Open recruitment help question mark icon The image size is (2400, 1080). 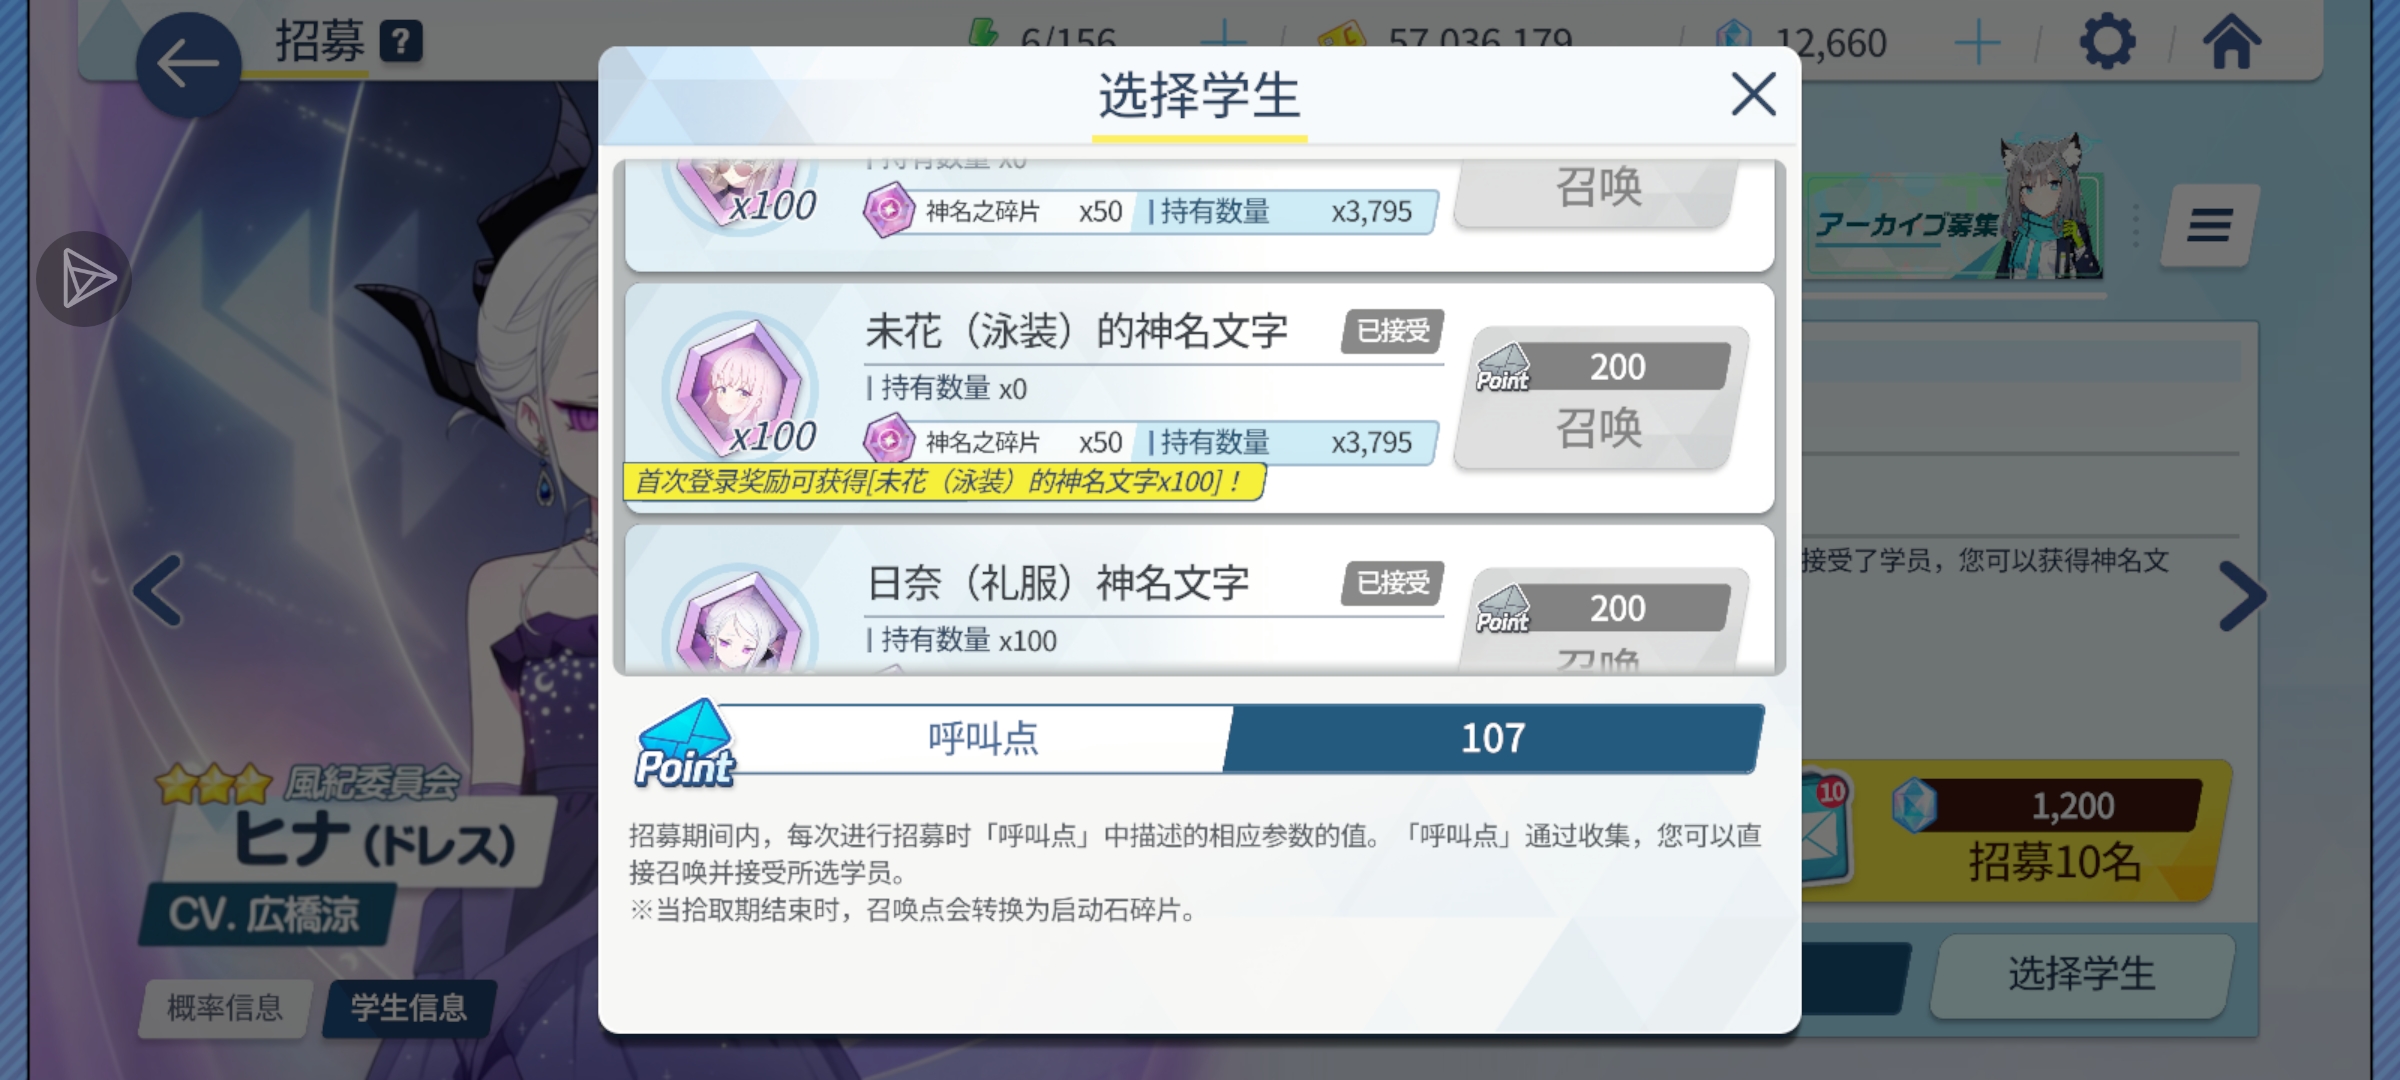tap(401, 41)
